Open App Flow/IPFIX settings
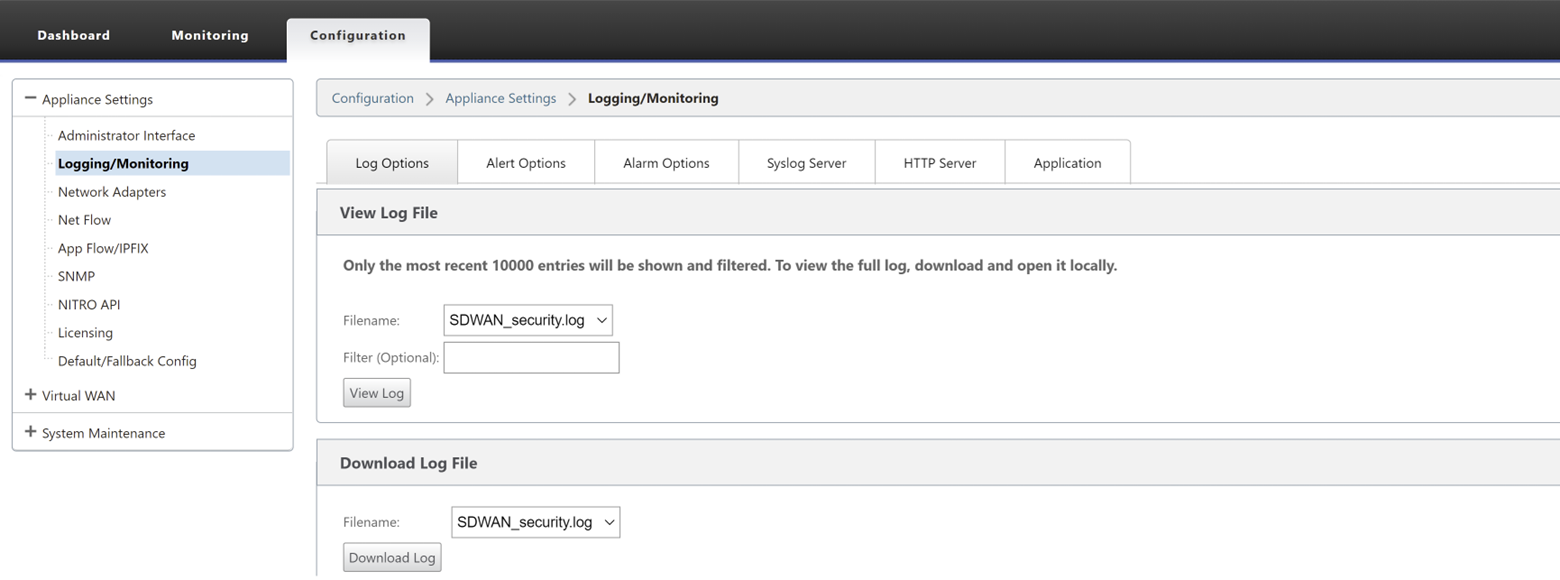 (x=103, y=248)
